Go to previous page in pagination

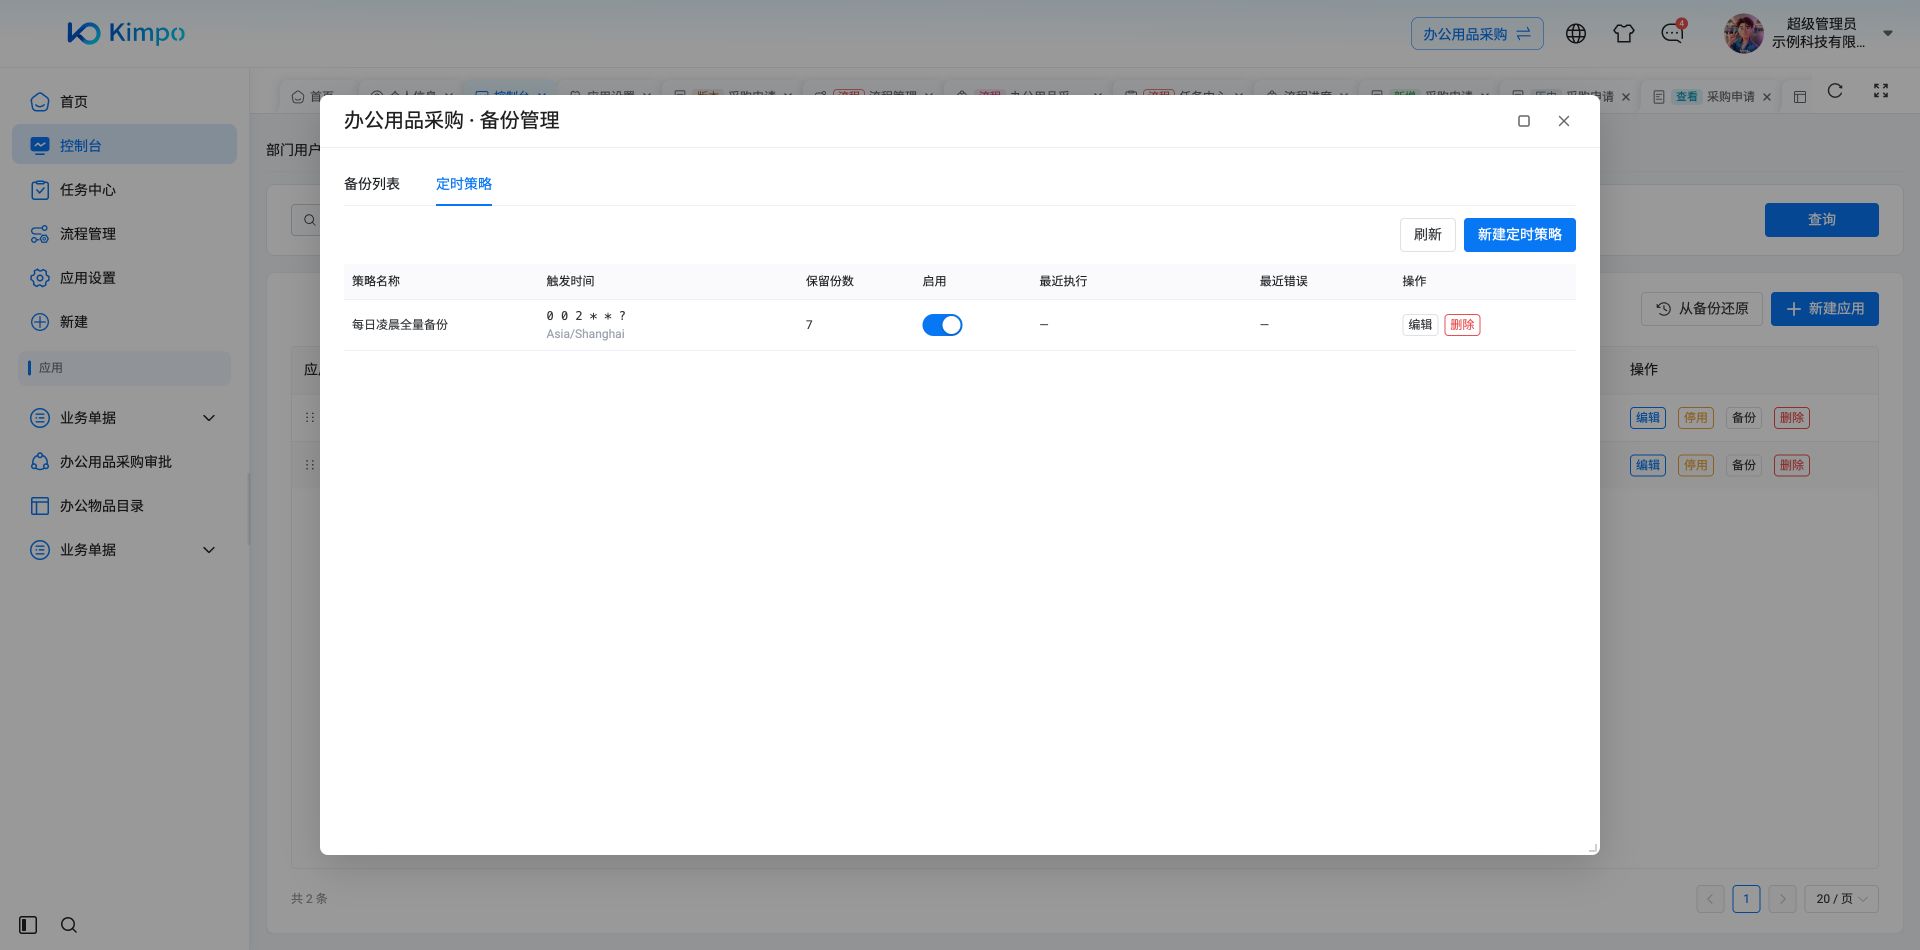point(1710,899)
